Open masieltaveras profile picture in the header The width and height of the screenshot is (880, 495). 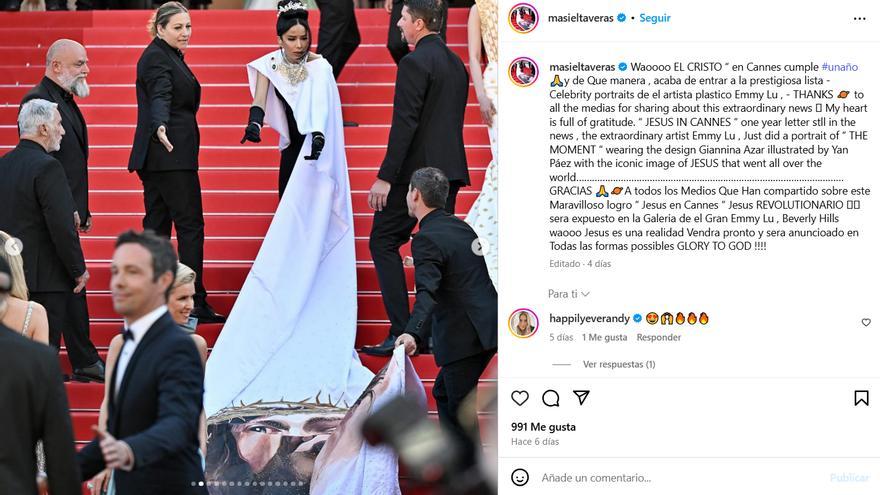(523, 18)
